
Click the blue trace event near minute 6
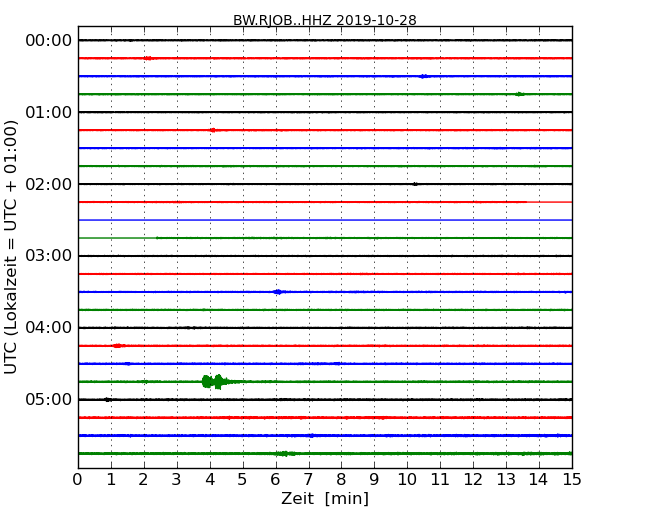(278, 292)
